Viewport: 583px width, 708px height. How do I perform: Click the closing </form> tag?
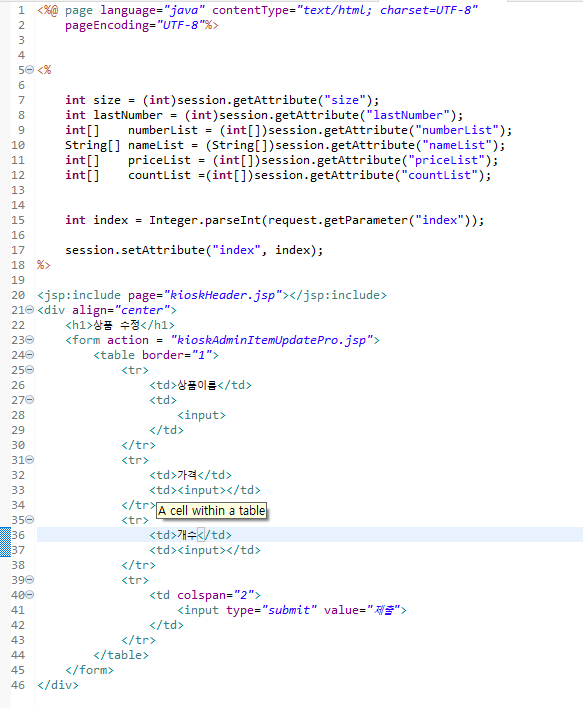click(x=89, y=670)
